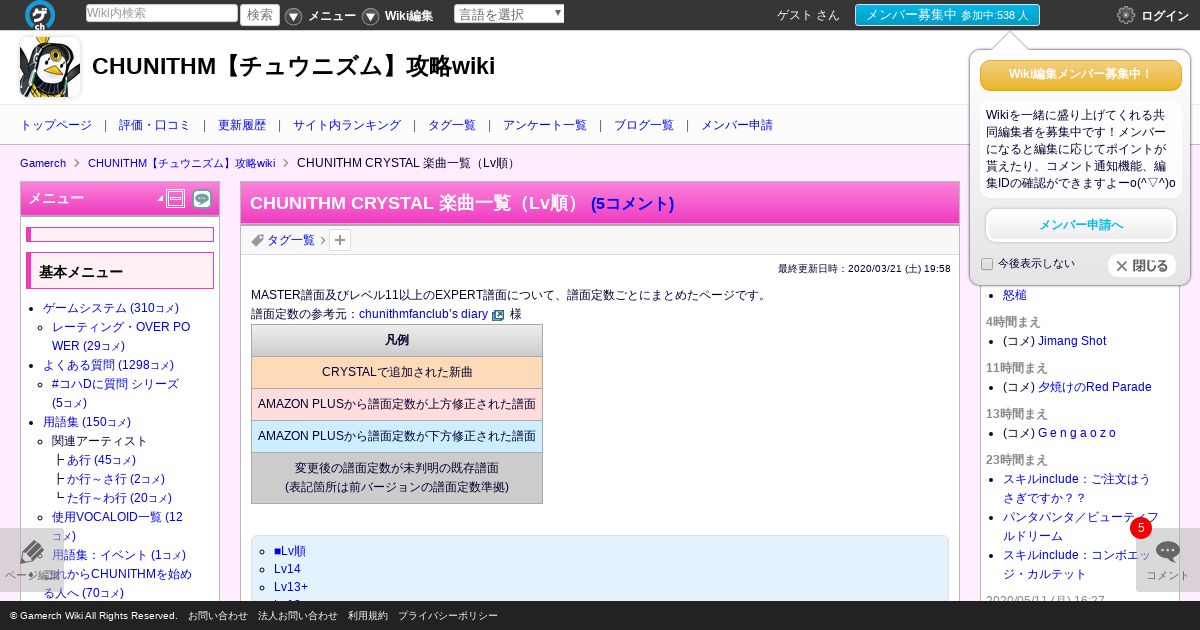Open the トップページ nav item
1200x630 pixels.
56,125
